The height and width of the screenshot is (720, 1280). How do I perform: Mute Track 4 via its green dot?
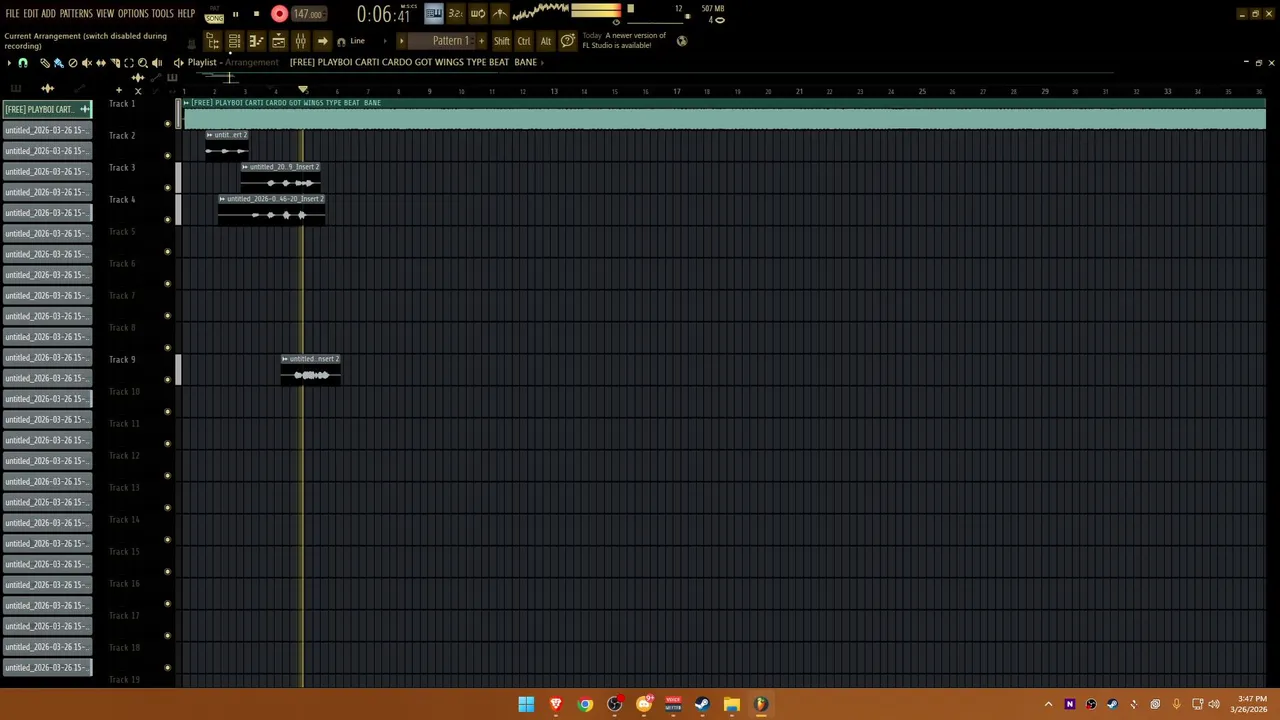click(167, 220)
